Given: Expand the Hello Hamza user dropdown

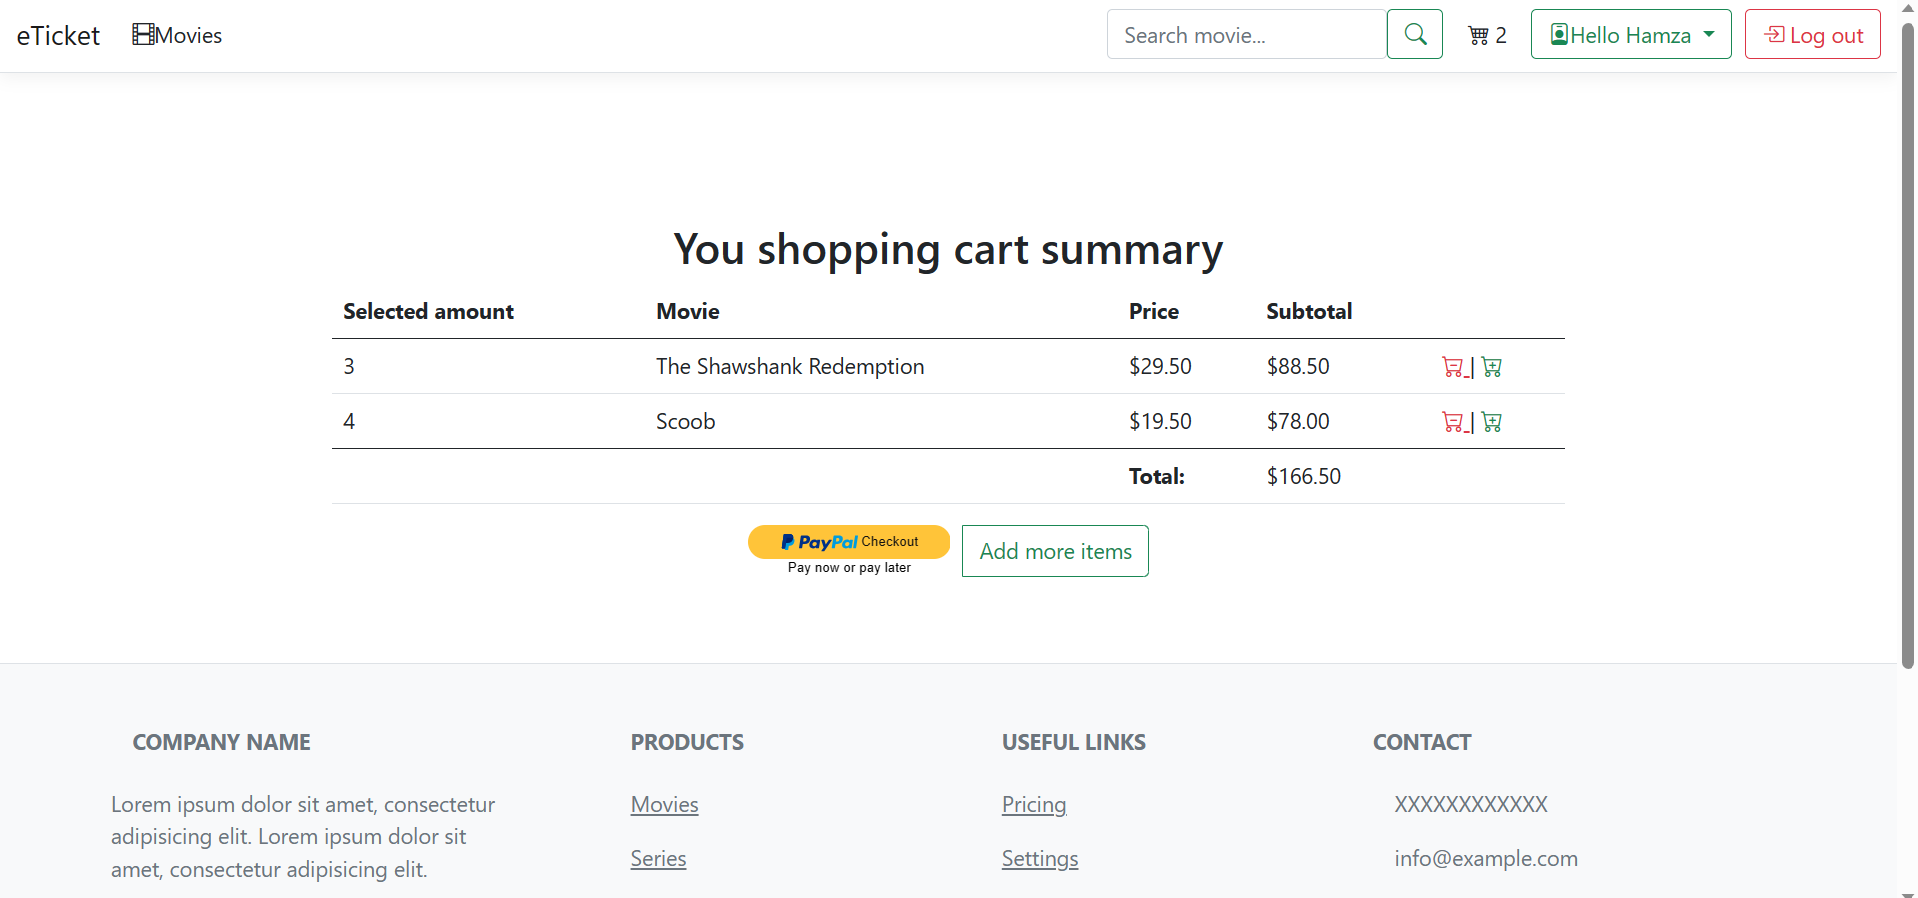Looking at the screenshot, I should [x=1630, y=35].
